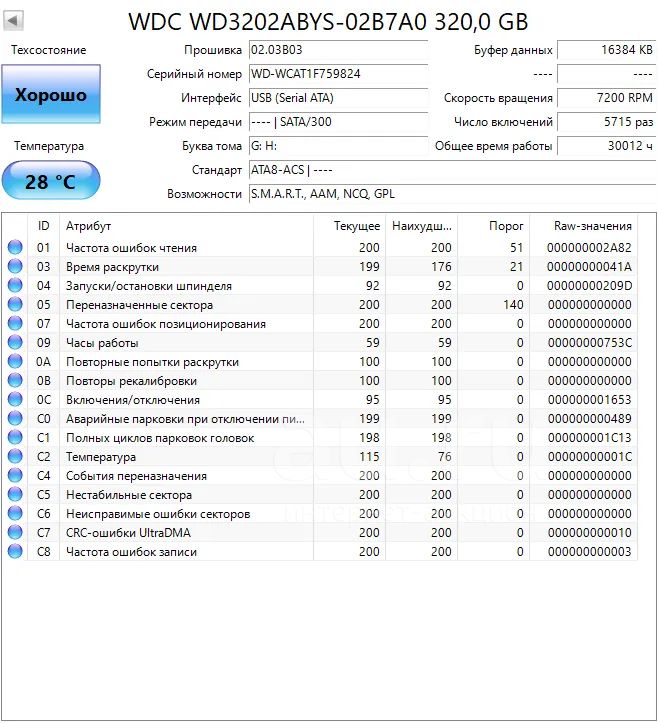Click the Режим передачи field SATA/300
Viewport: 658px width, 723px height.
(x=338, y=122)
